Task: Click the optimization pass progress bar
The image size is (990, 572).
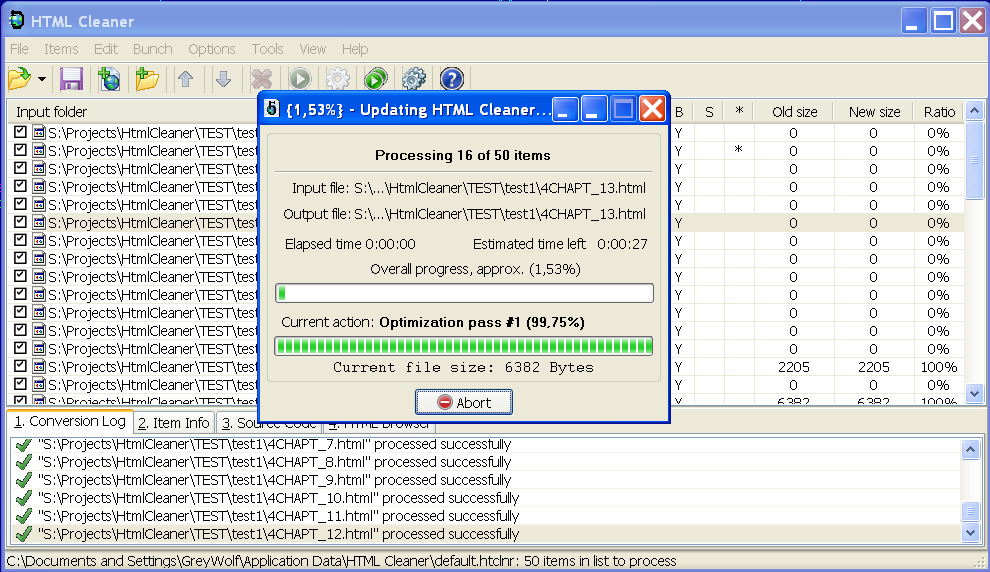Action: pos(464,346)
